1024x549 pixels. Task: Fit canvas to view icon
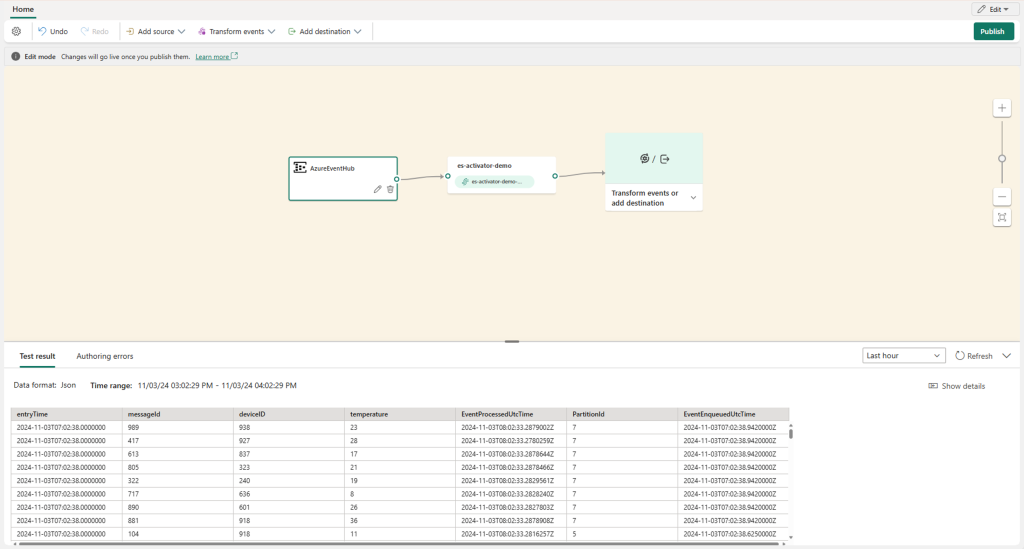click(1002, 217)
